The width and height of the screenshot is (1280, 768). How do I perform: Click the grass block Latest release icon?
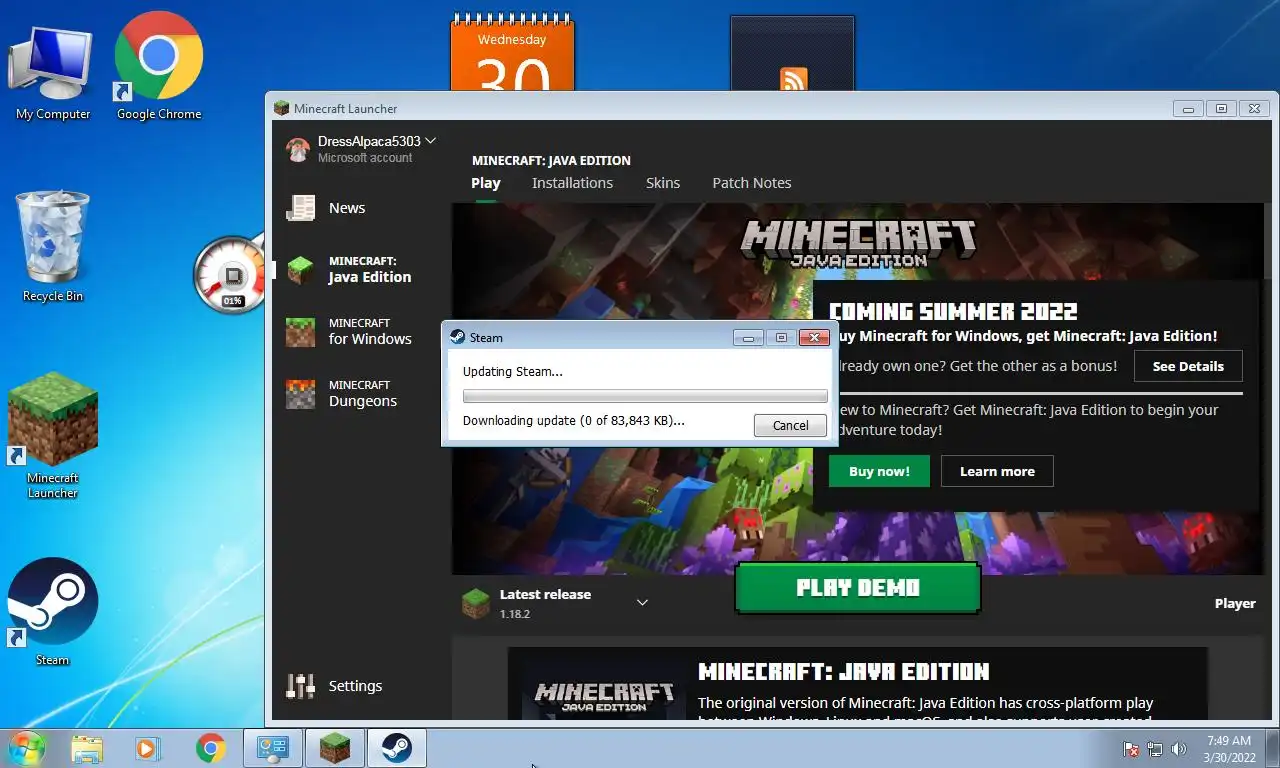click(476, 603)
